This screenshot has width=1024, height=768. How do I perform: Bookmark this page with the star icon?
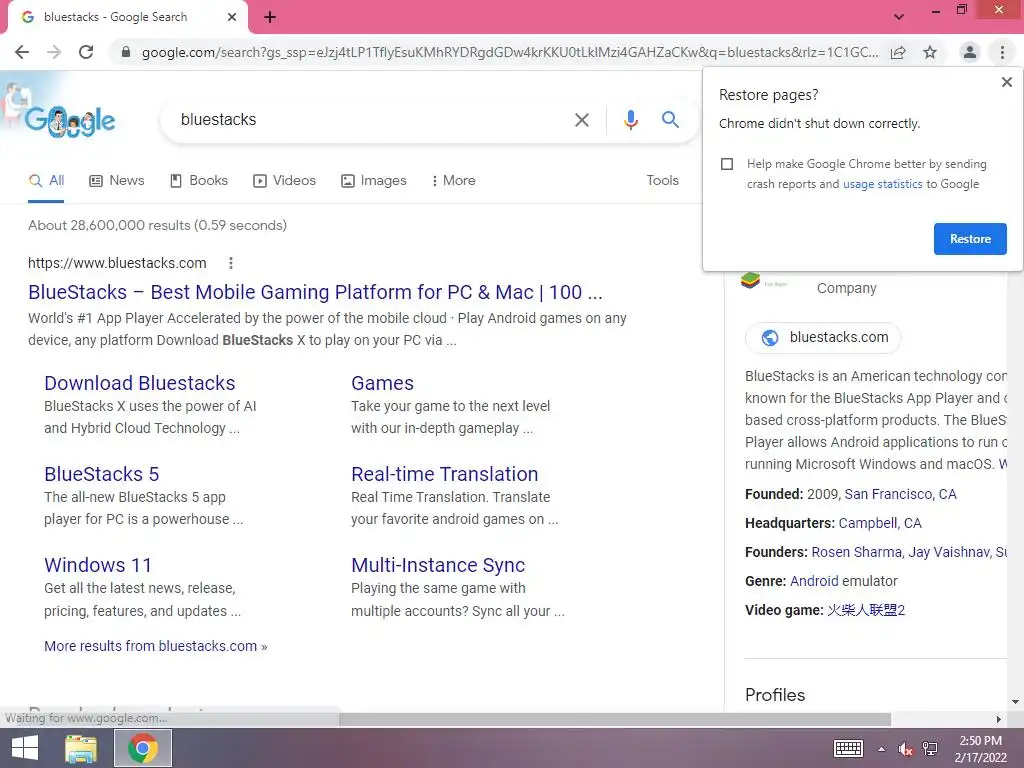[x=930, y=52]
